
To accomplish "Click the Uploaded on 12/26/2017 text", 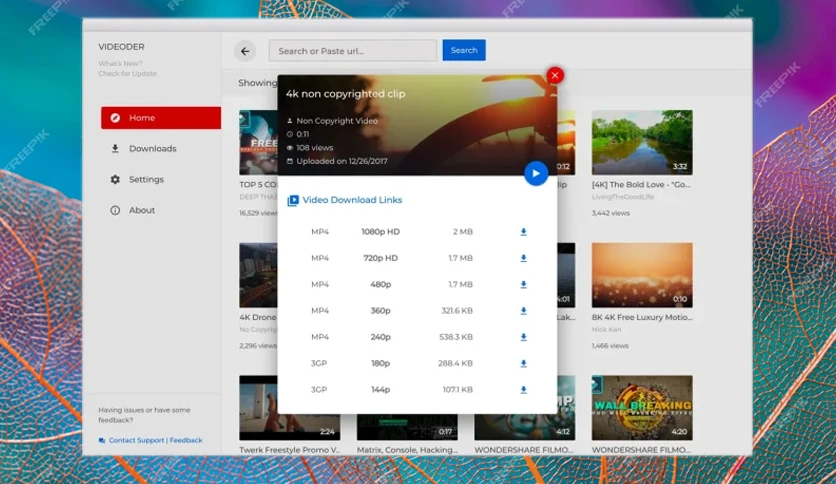I will (x=342, y=161).
